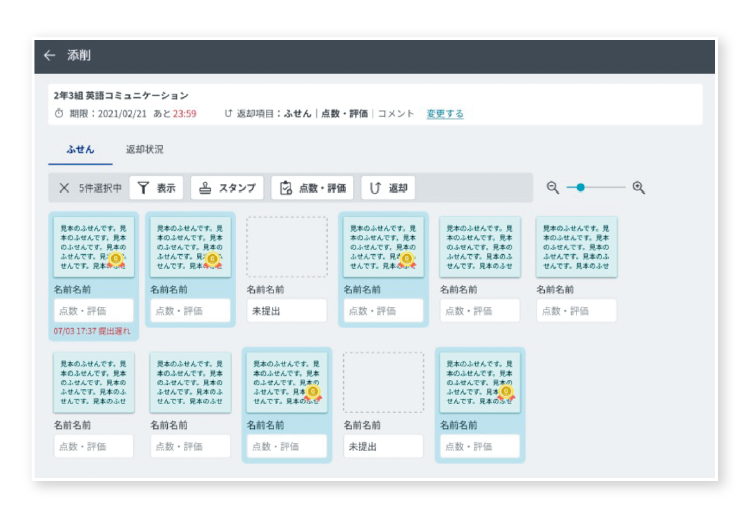Open the 点数・評価 scoring tool

coord(312,188)
